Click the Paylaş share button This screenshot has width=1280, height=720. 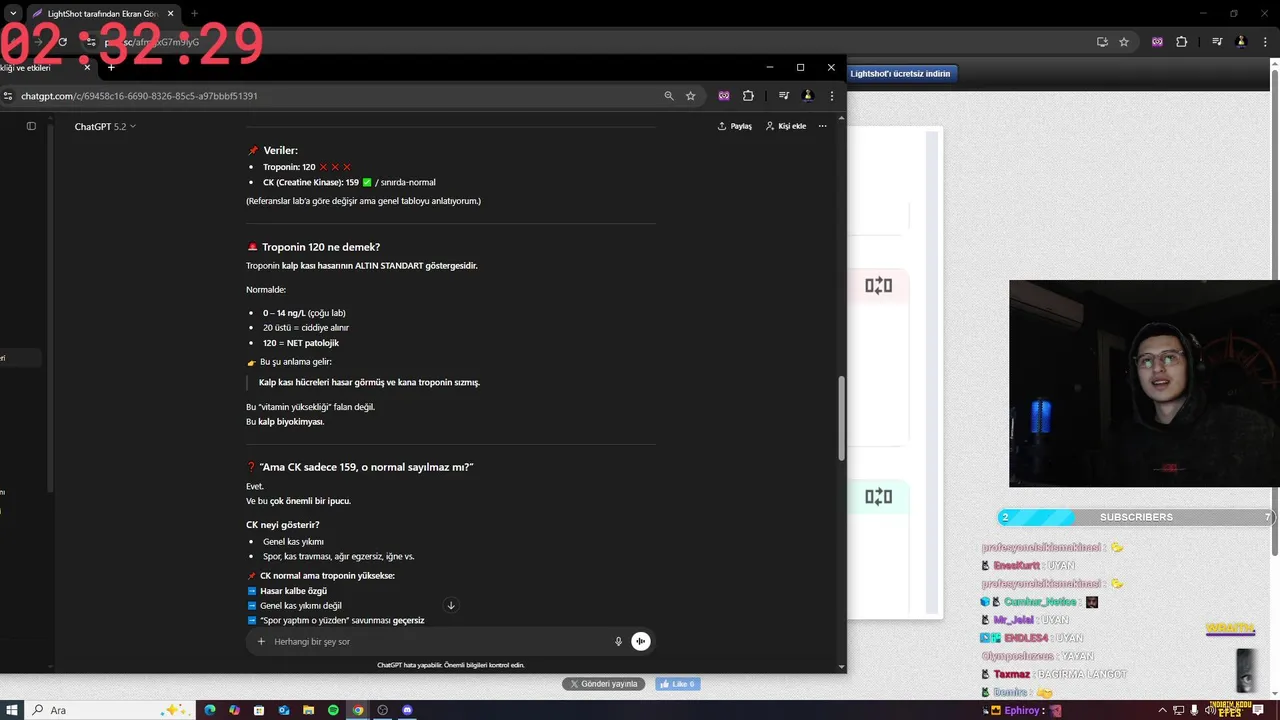pos(735,126)
